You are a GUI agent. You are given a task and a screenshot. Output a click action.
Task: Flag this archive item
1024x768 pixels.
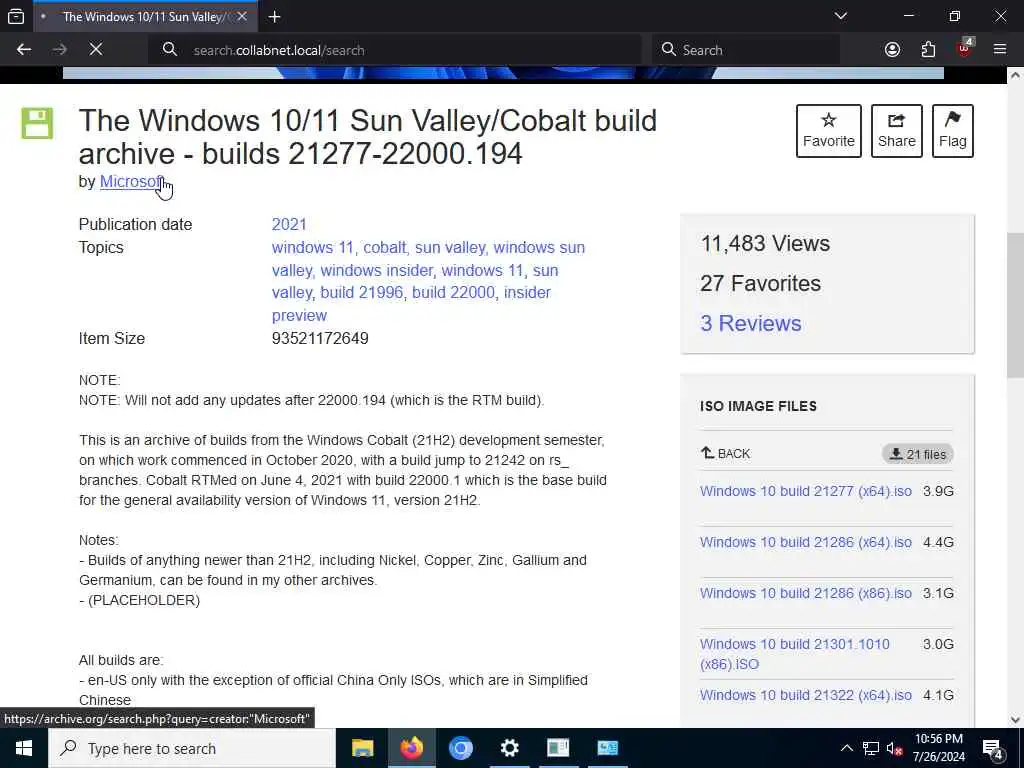[x=953, y=131]
